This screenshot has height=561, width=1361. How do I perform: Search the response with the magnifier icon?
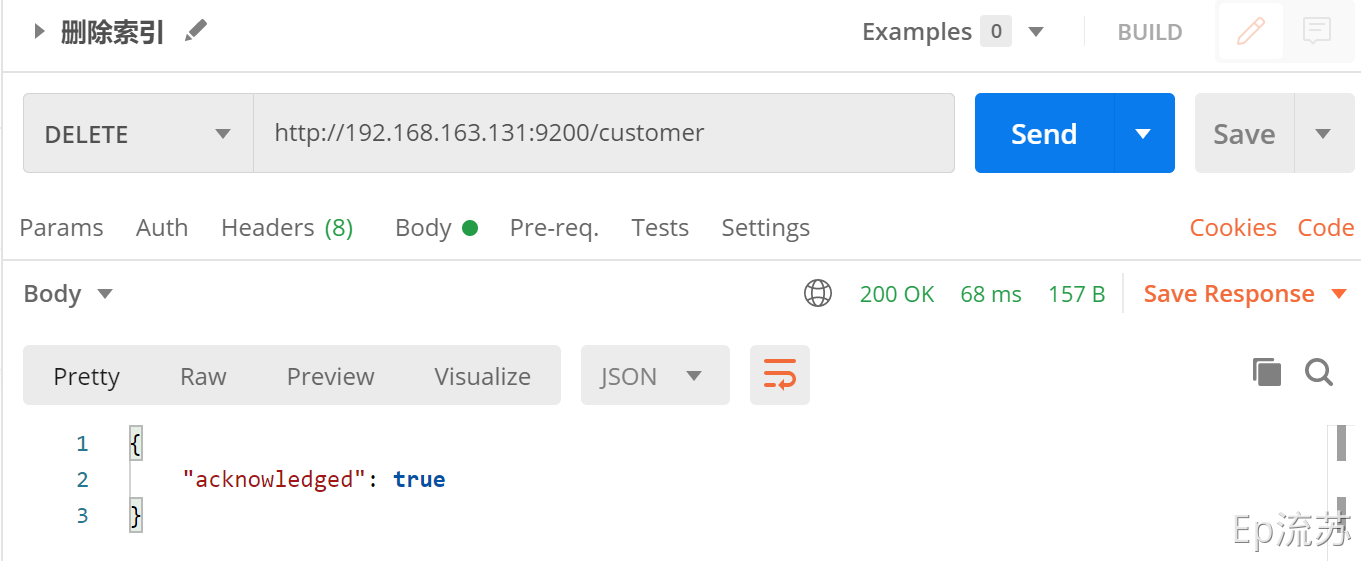[x=1319, y=373]
